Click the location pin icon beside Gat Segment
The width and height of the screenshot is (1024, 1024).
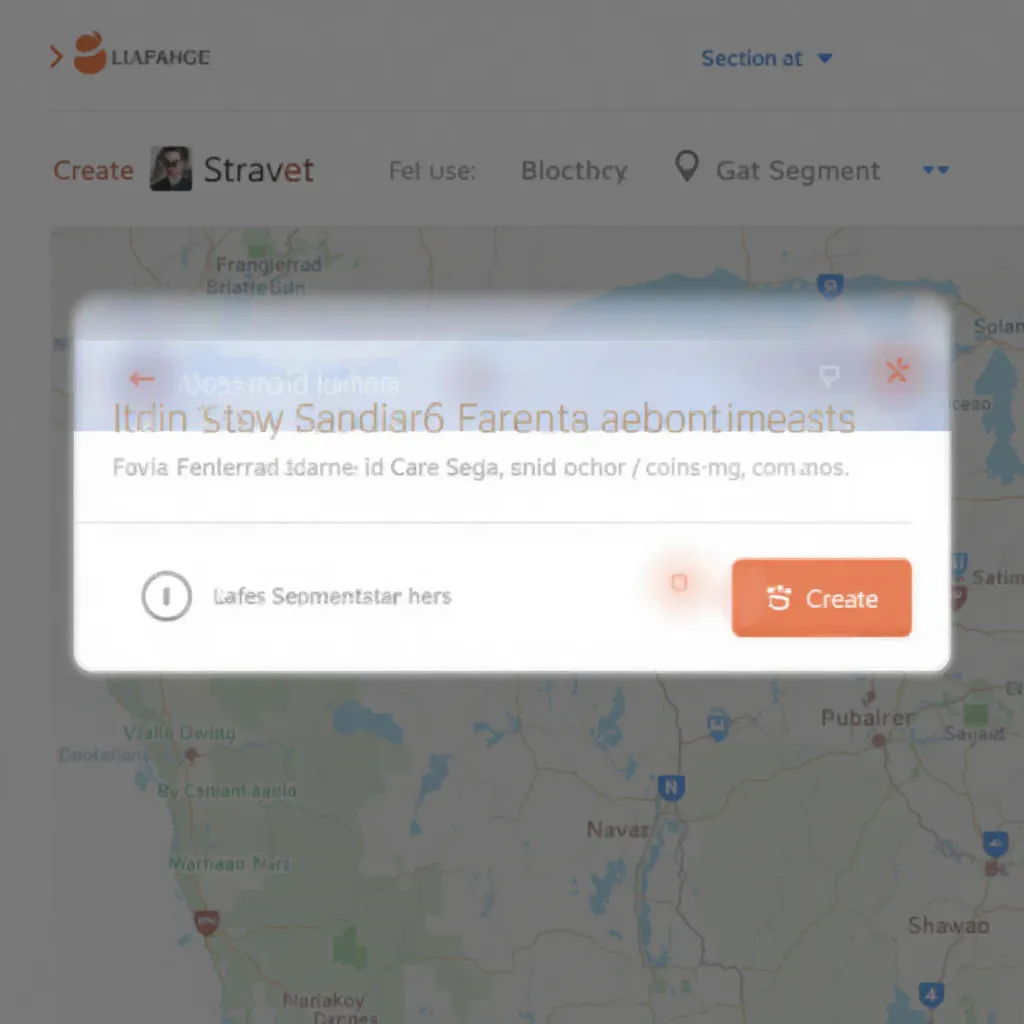click(686, 167)
